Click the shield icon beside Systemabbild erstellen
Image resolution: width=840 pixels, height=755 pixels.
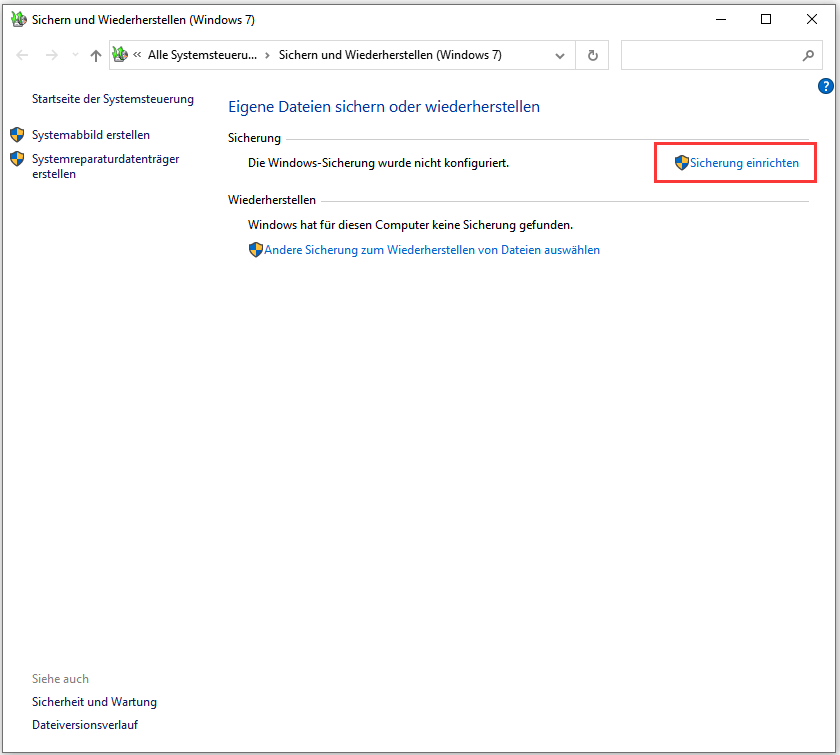(x=17, y=133)
